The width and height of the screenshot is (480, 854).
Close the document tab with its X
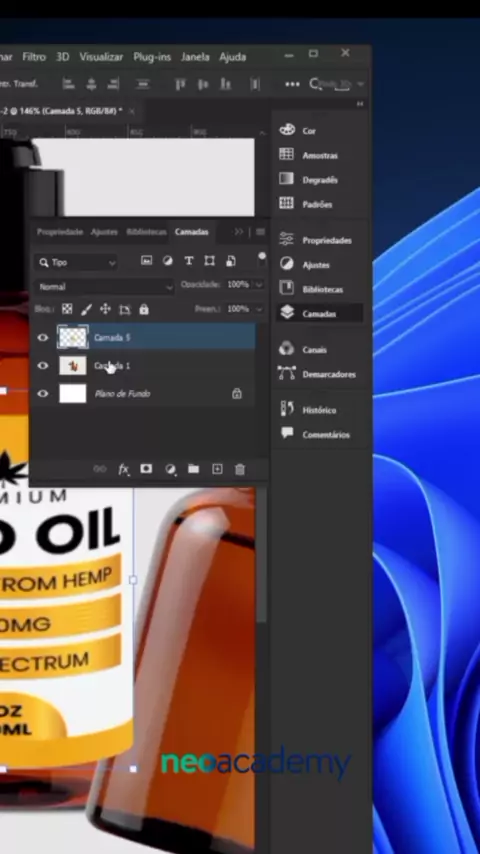[x=132, y=111]
